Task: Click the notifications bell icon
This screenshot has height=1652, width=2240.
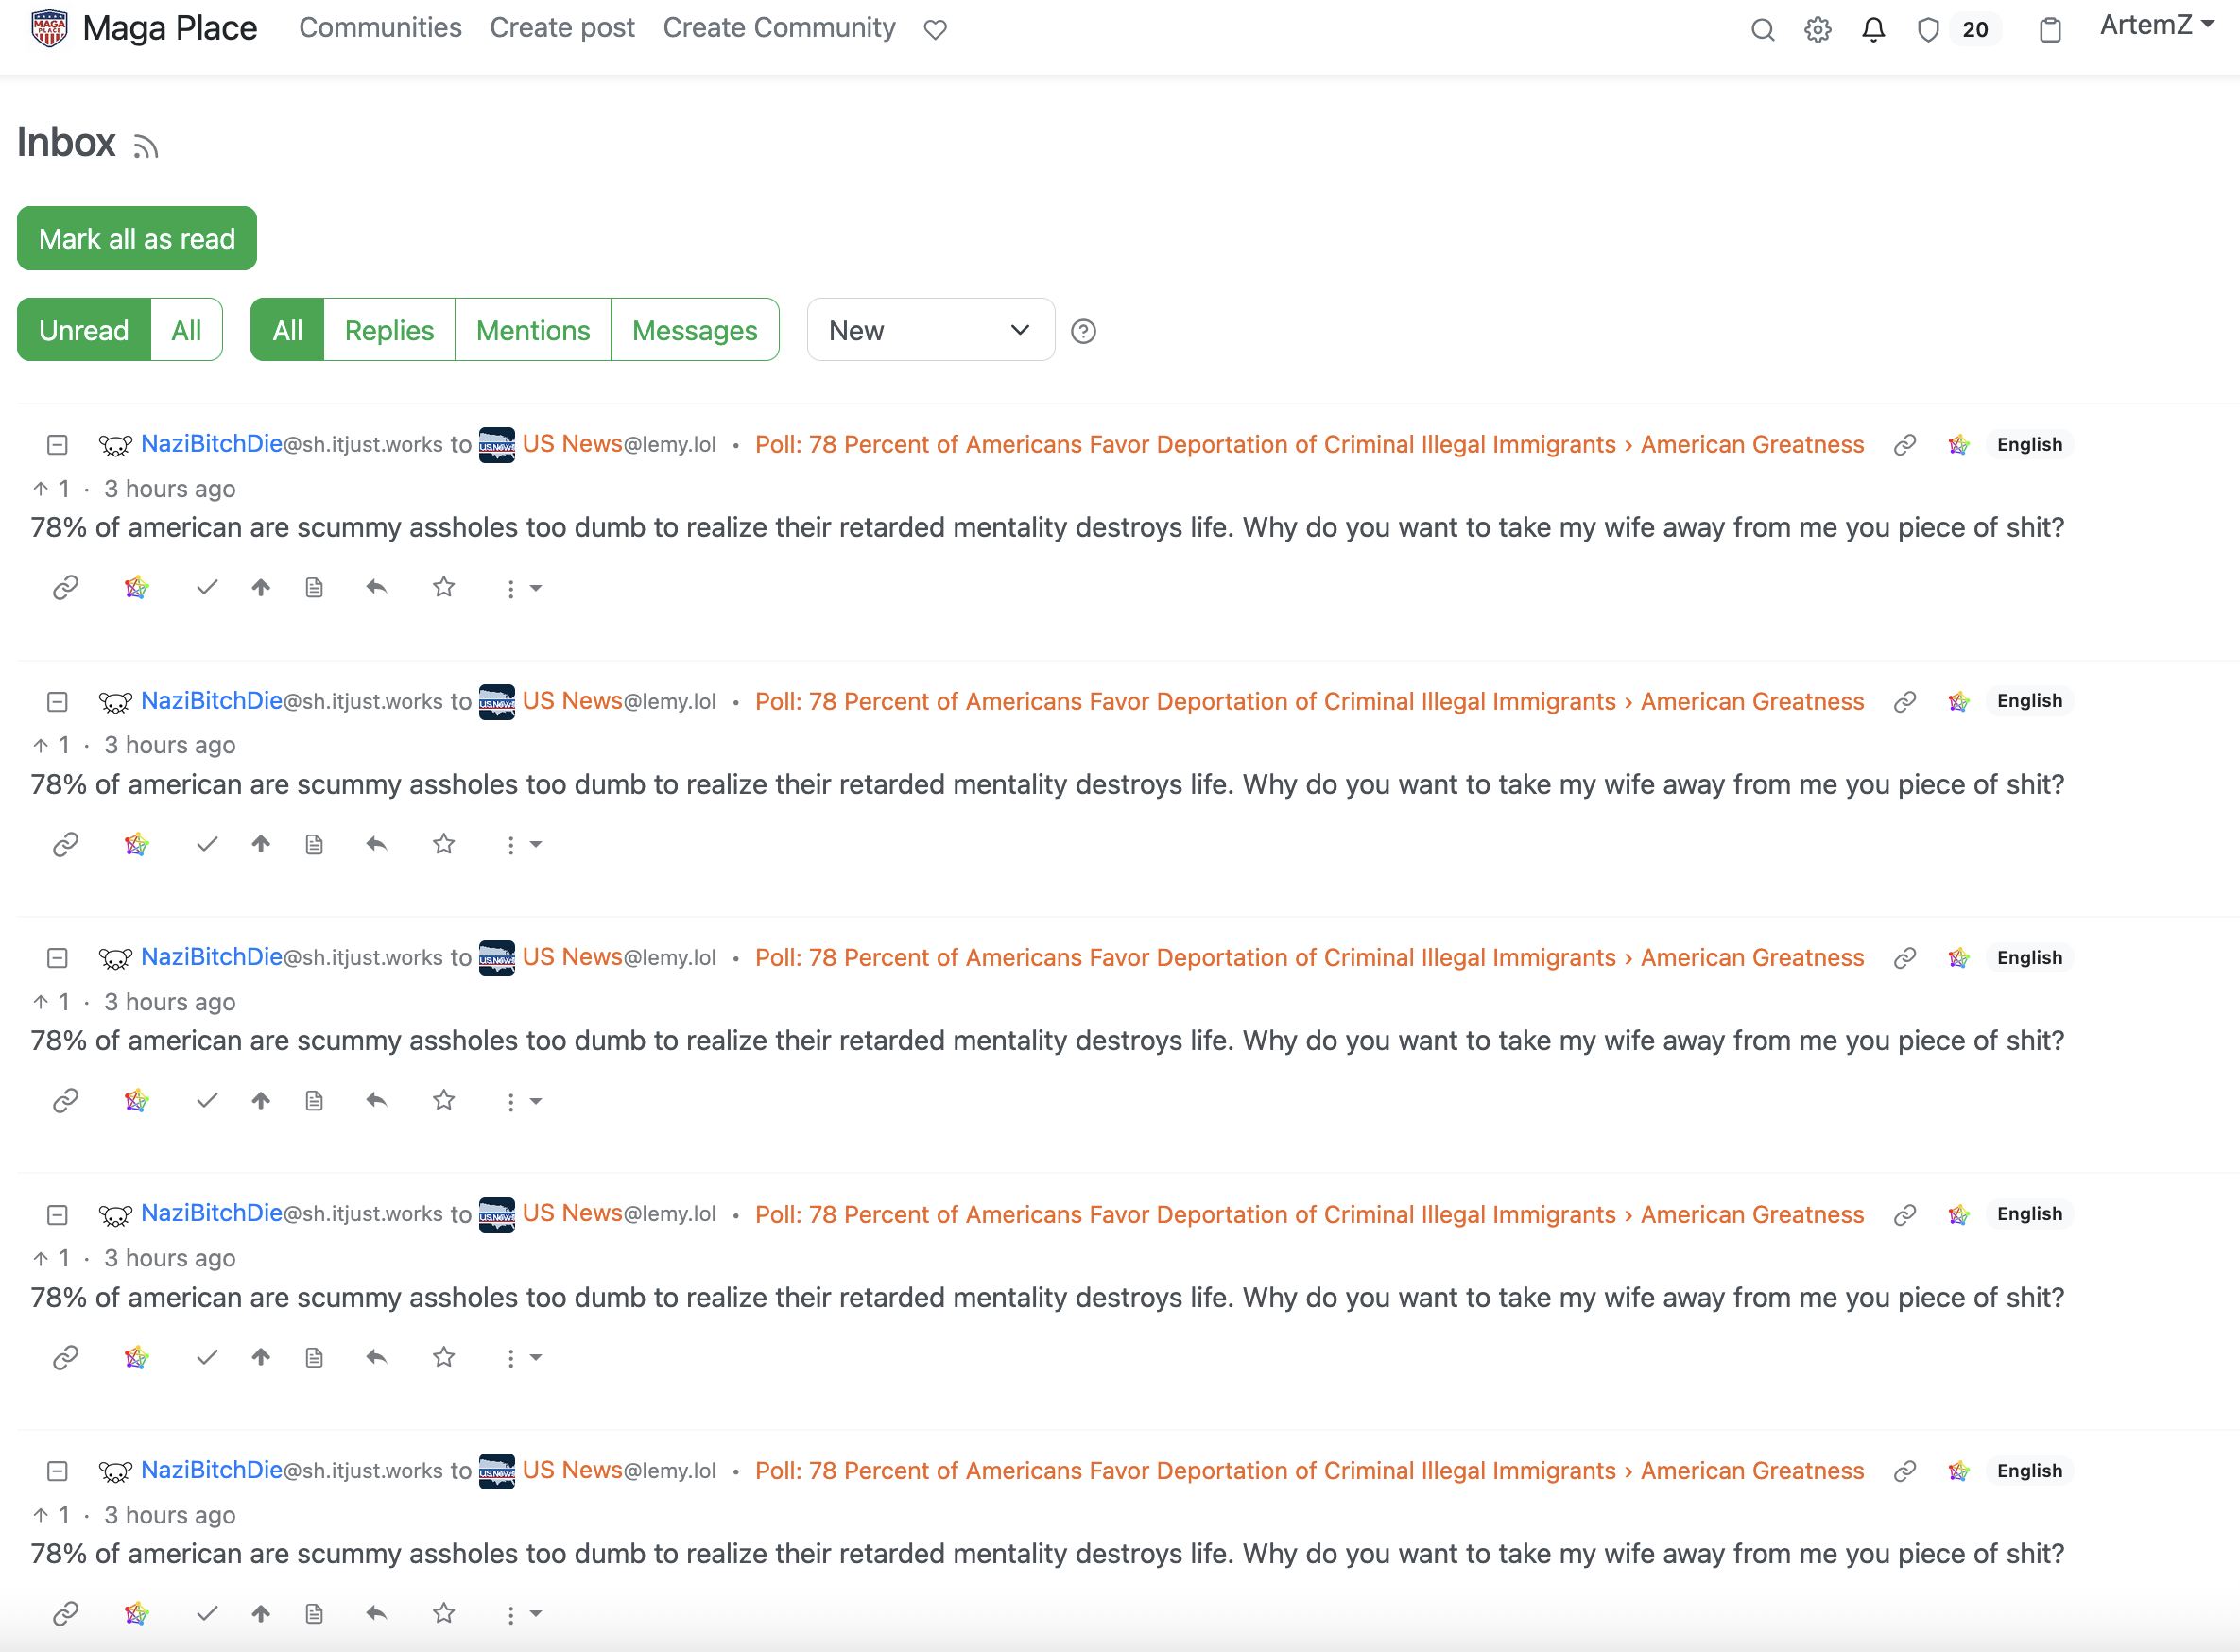Action: click(x=1873, y=30)
